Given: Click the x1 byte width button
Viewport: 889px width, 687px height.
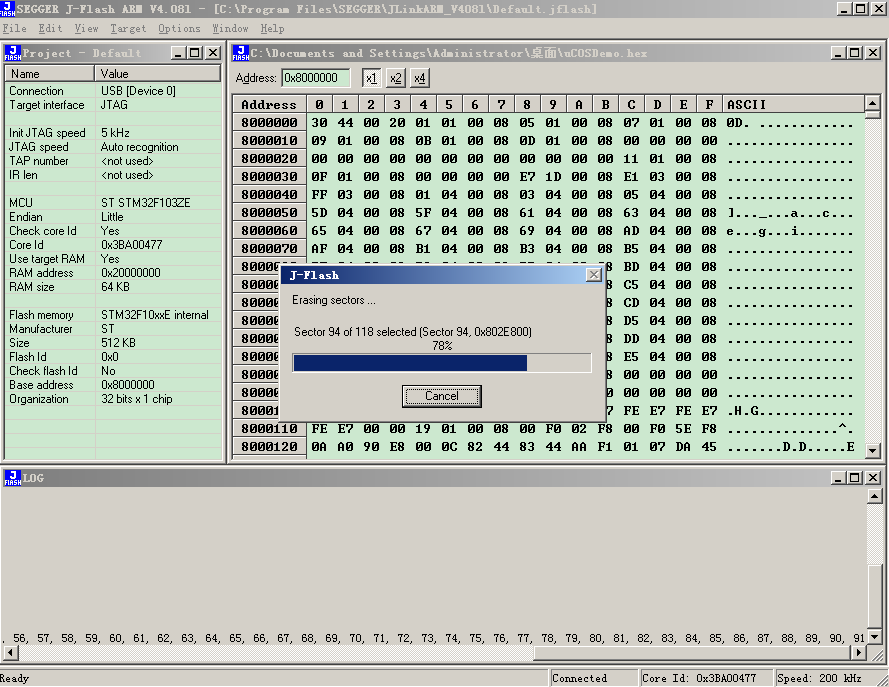Looking at the screenshot, I should tap(371, 78).
